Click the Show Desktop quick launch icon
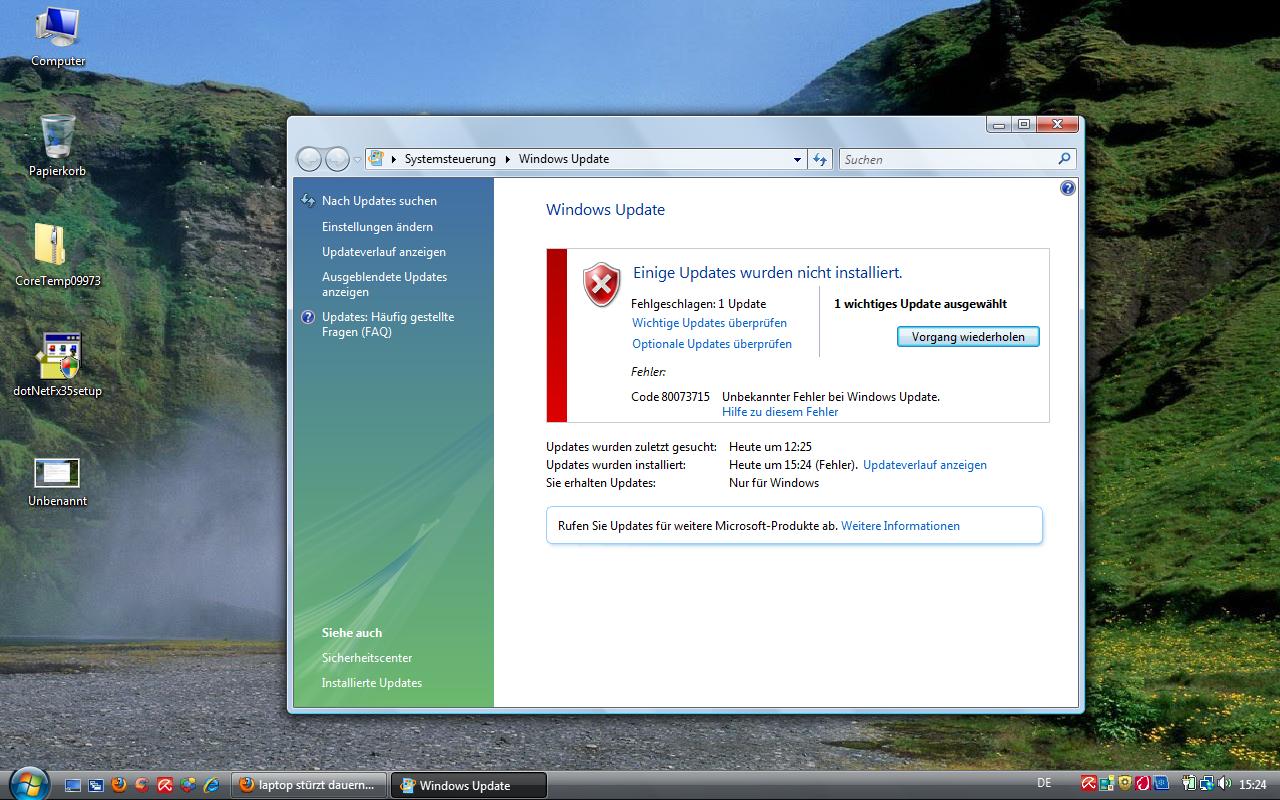This screenshot has width=1280, height=800. (73, 785)
